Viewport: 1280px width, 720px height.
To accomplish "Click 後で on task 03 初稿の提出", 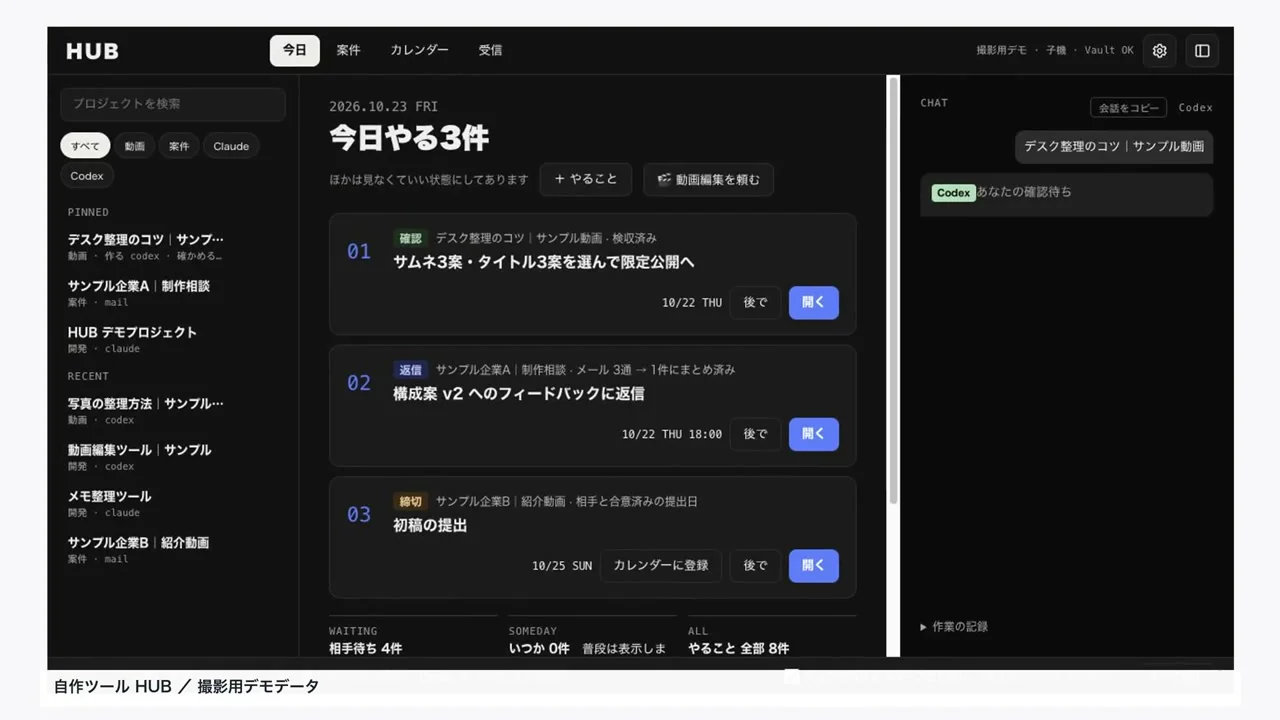I will click(x=755, y=566).
